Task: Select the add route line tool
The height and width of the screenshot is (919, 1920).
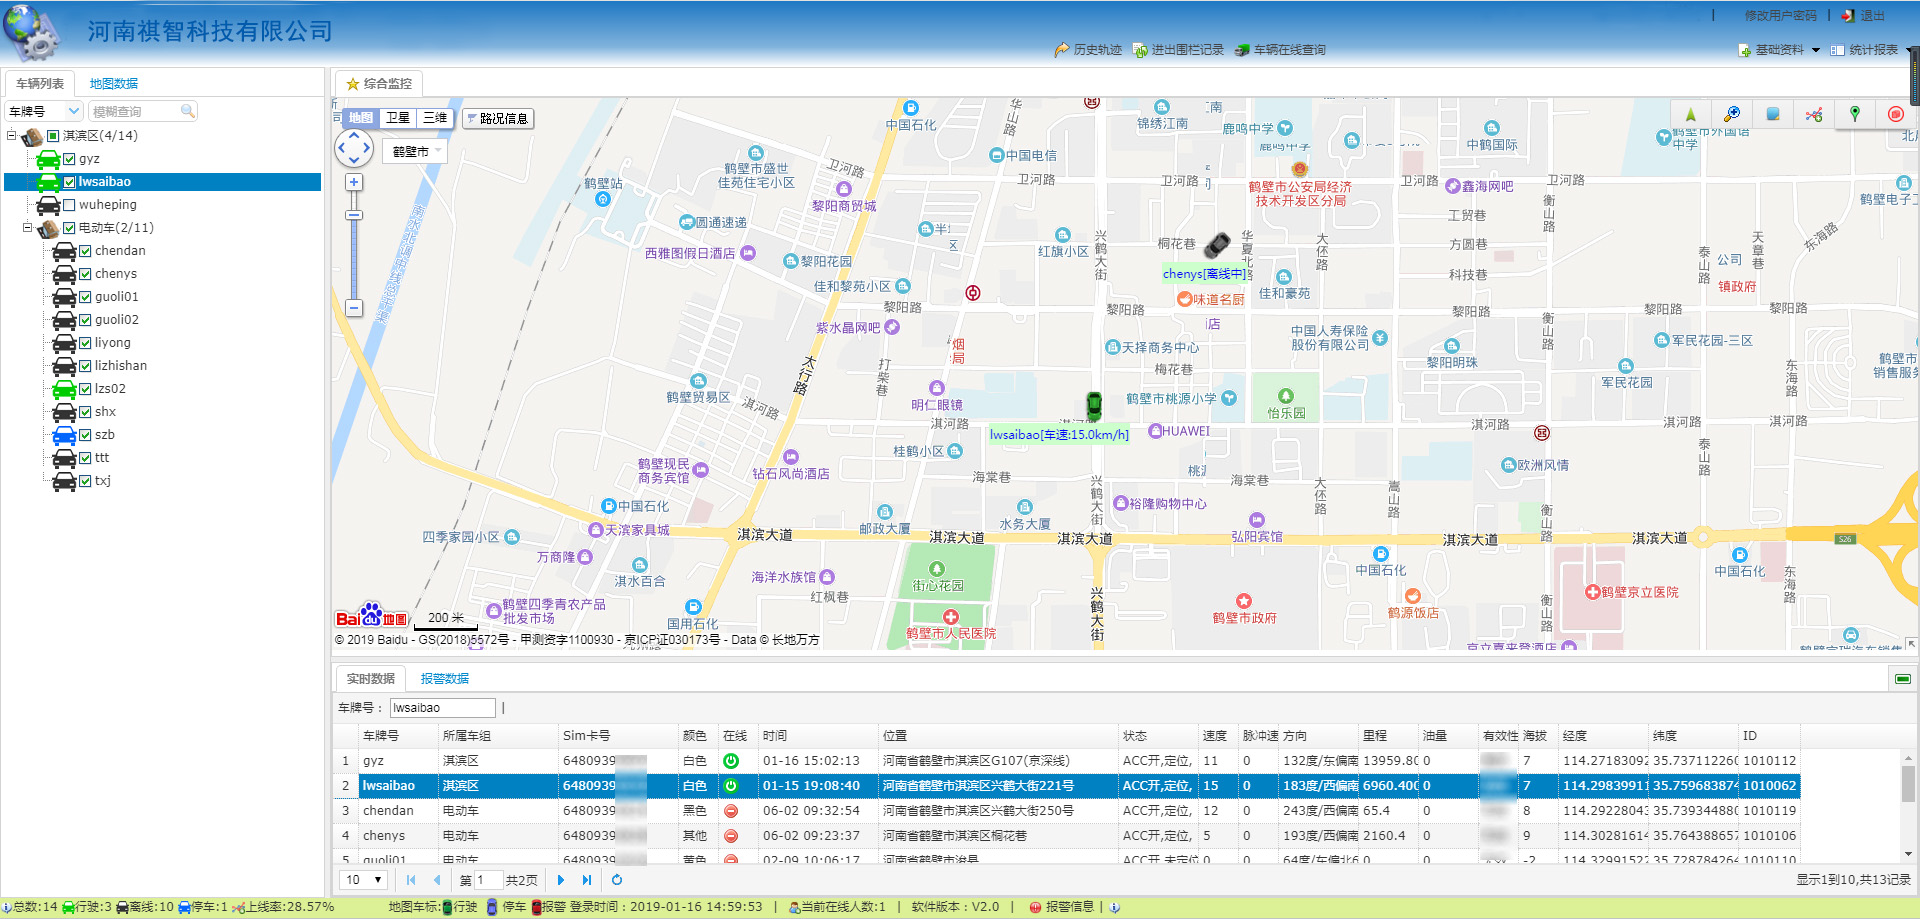Action: click(1814, 114)
